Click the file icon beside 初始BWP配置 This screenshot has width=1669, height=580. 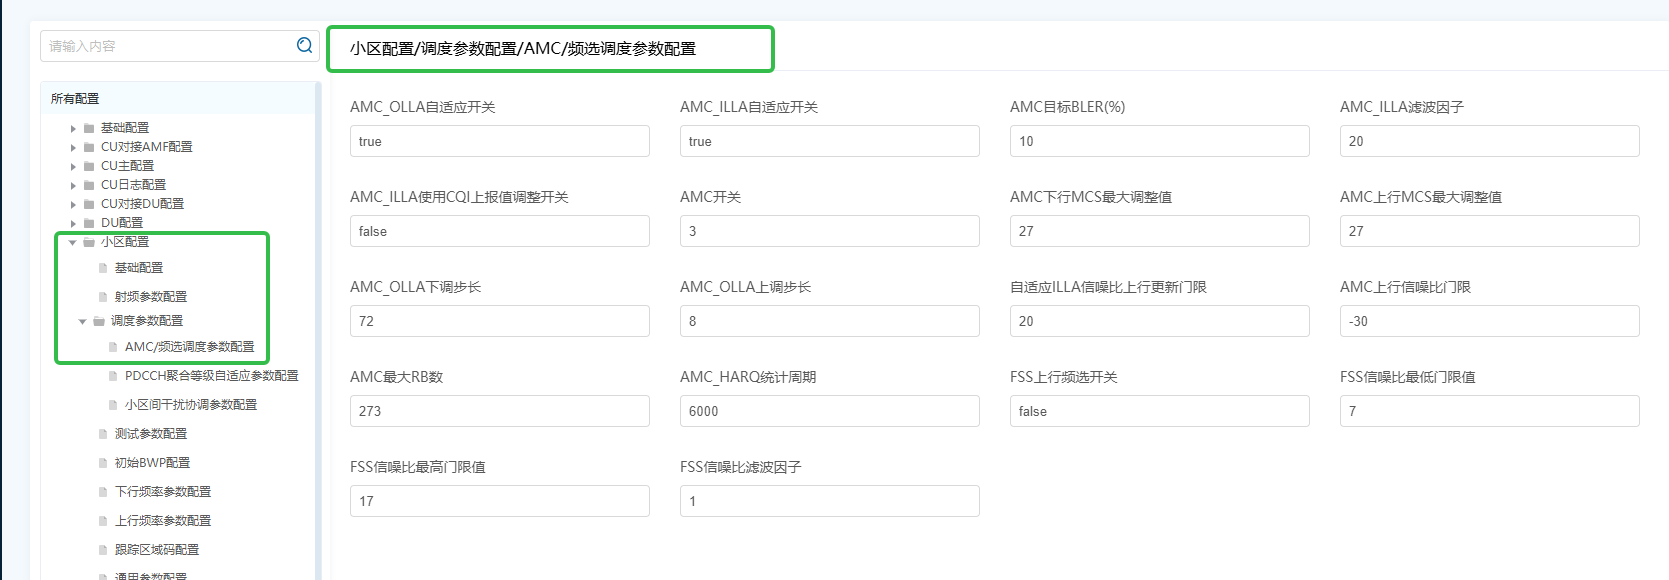(x=103, y=463)
